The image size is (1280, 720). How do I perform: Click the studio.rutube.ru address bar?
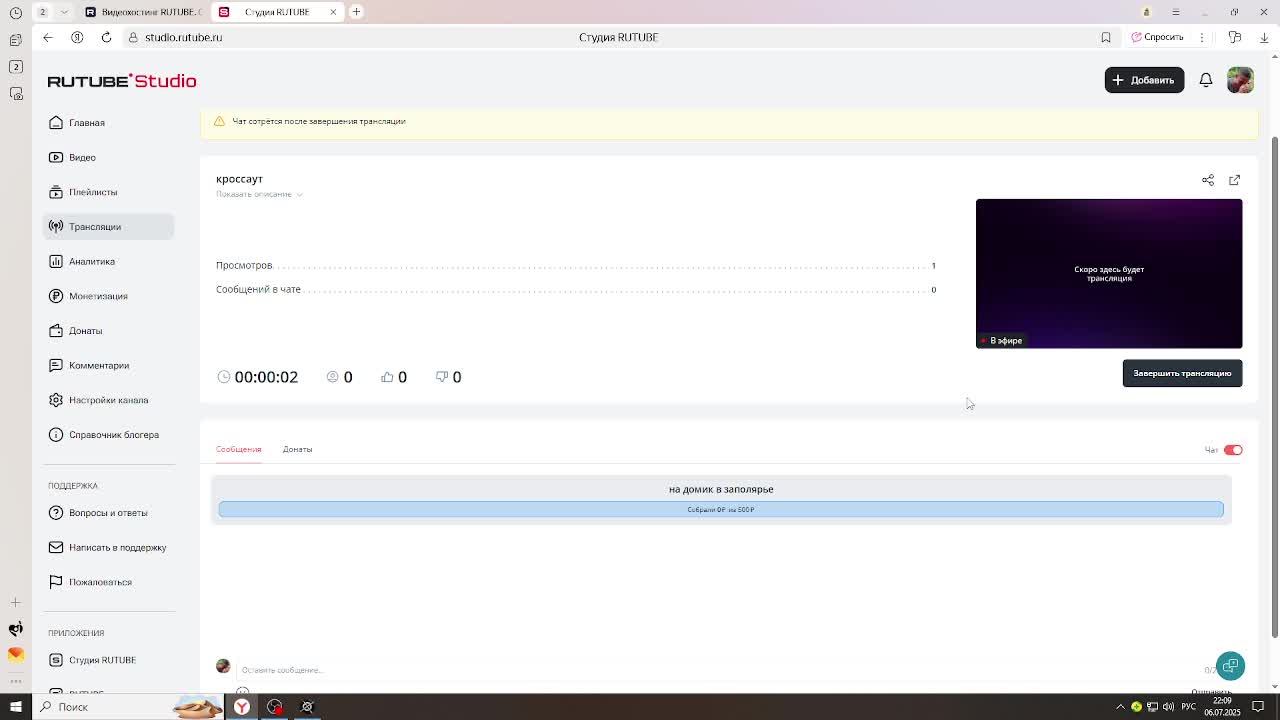point(183,37)
